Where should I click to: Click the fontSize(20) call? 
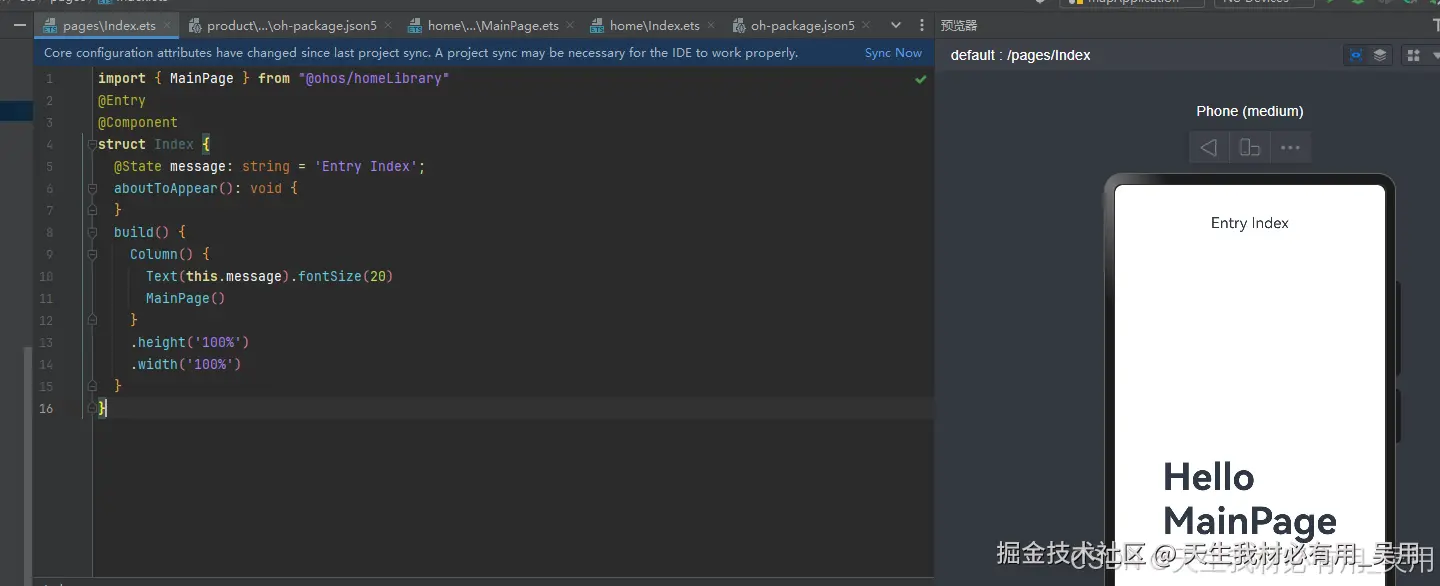(x=345, y=277)
